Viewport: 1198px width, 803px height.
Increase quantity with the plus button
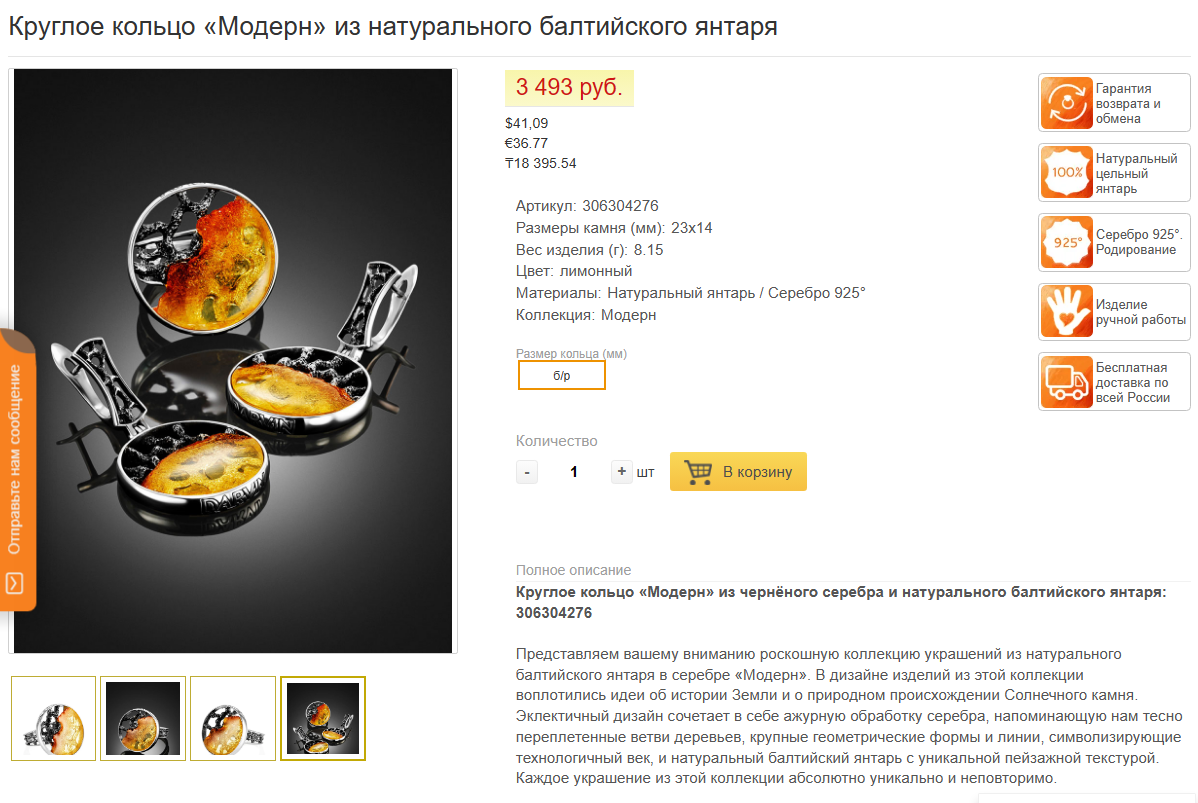621,471
